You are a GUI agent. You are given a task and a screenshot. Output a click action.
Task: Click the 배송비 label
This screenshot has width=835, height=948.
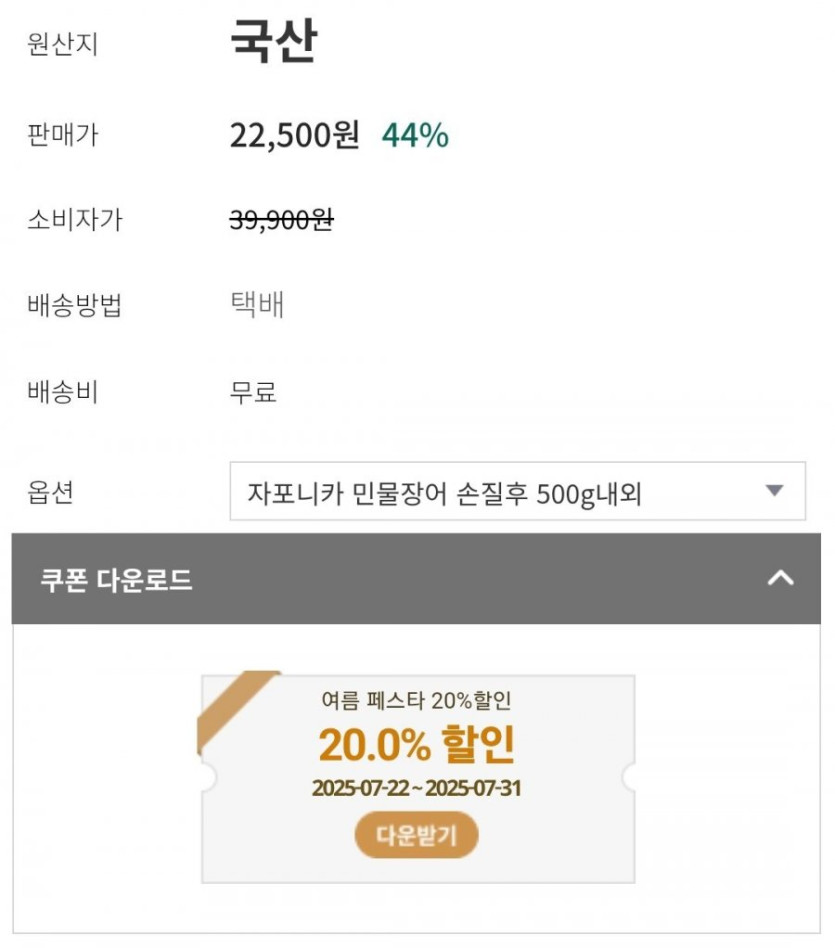coord(63,392)
